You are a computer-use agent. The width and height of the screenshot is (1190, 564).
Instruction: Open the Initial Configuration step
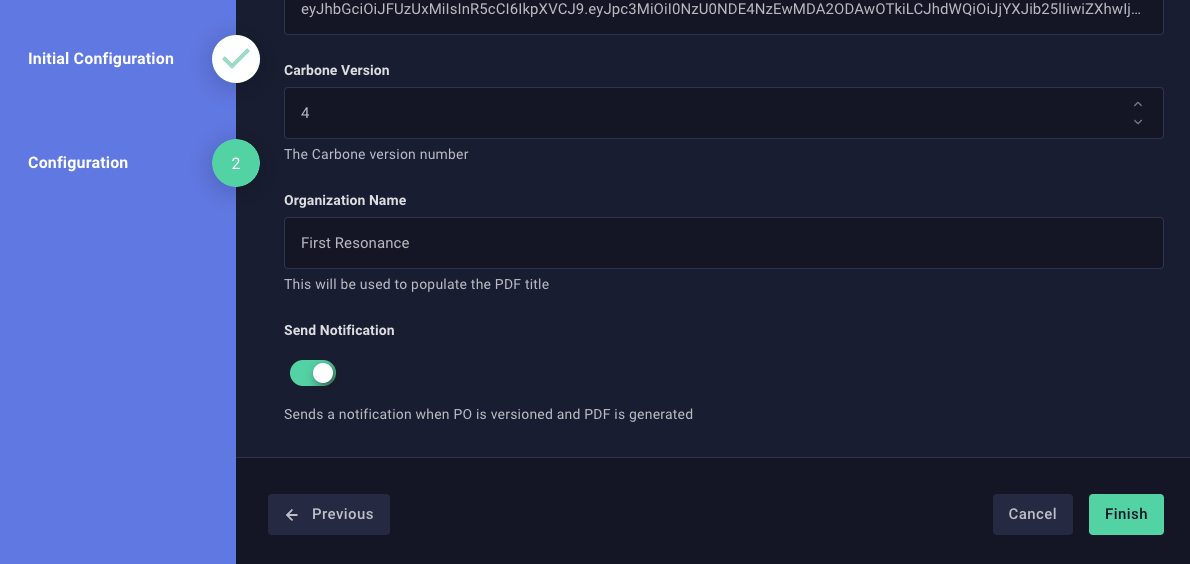(101, 59)
